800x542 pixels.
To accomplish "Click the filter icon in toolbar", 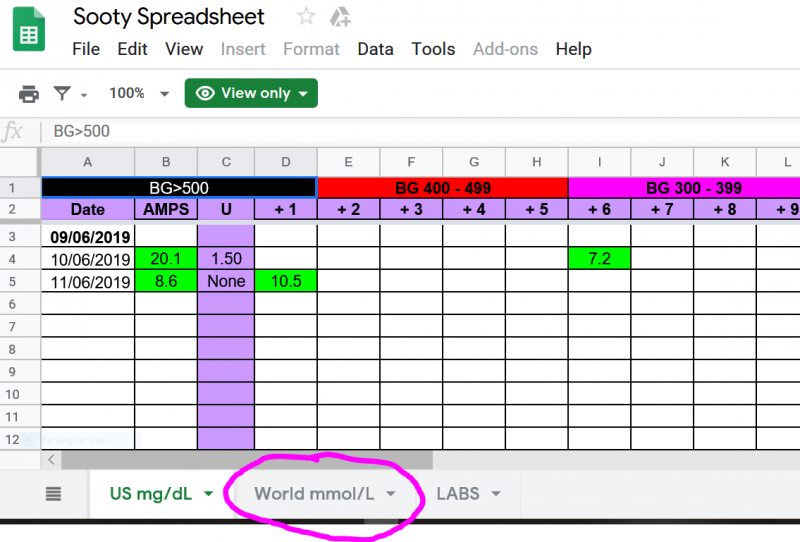I will (62, 93).
